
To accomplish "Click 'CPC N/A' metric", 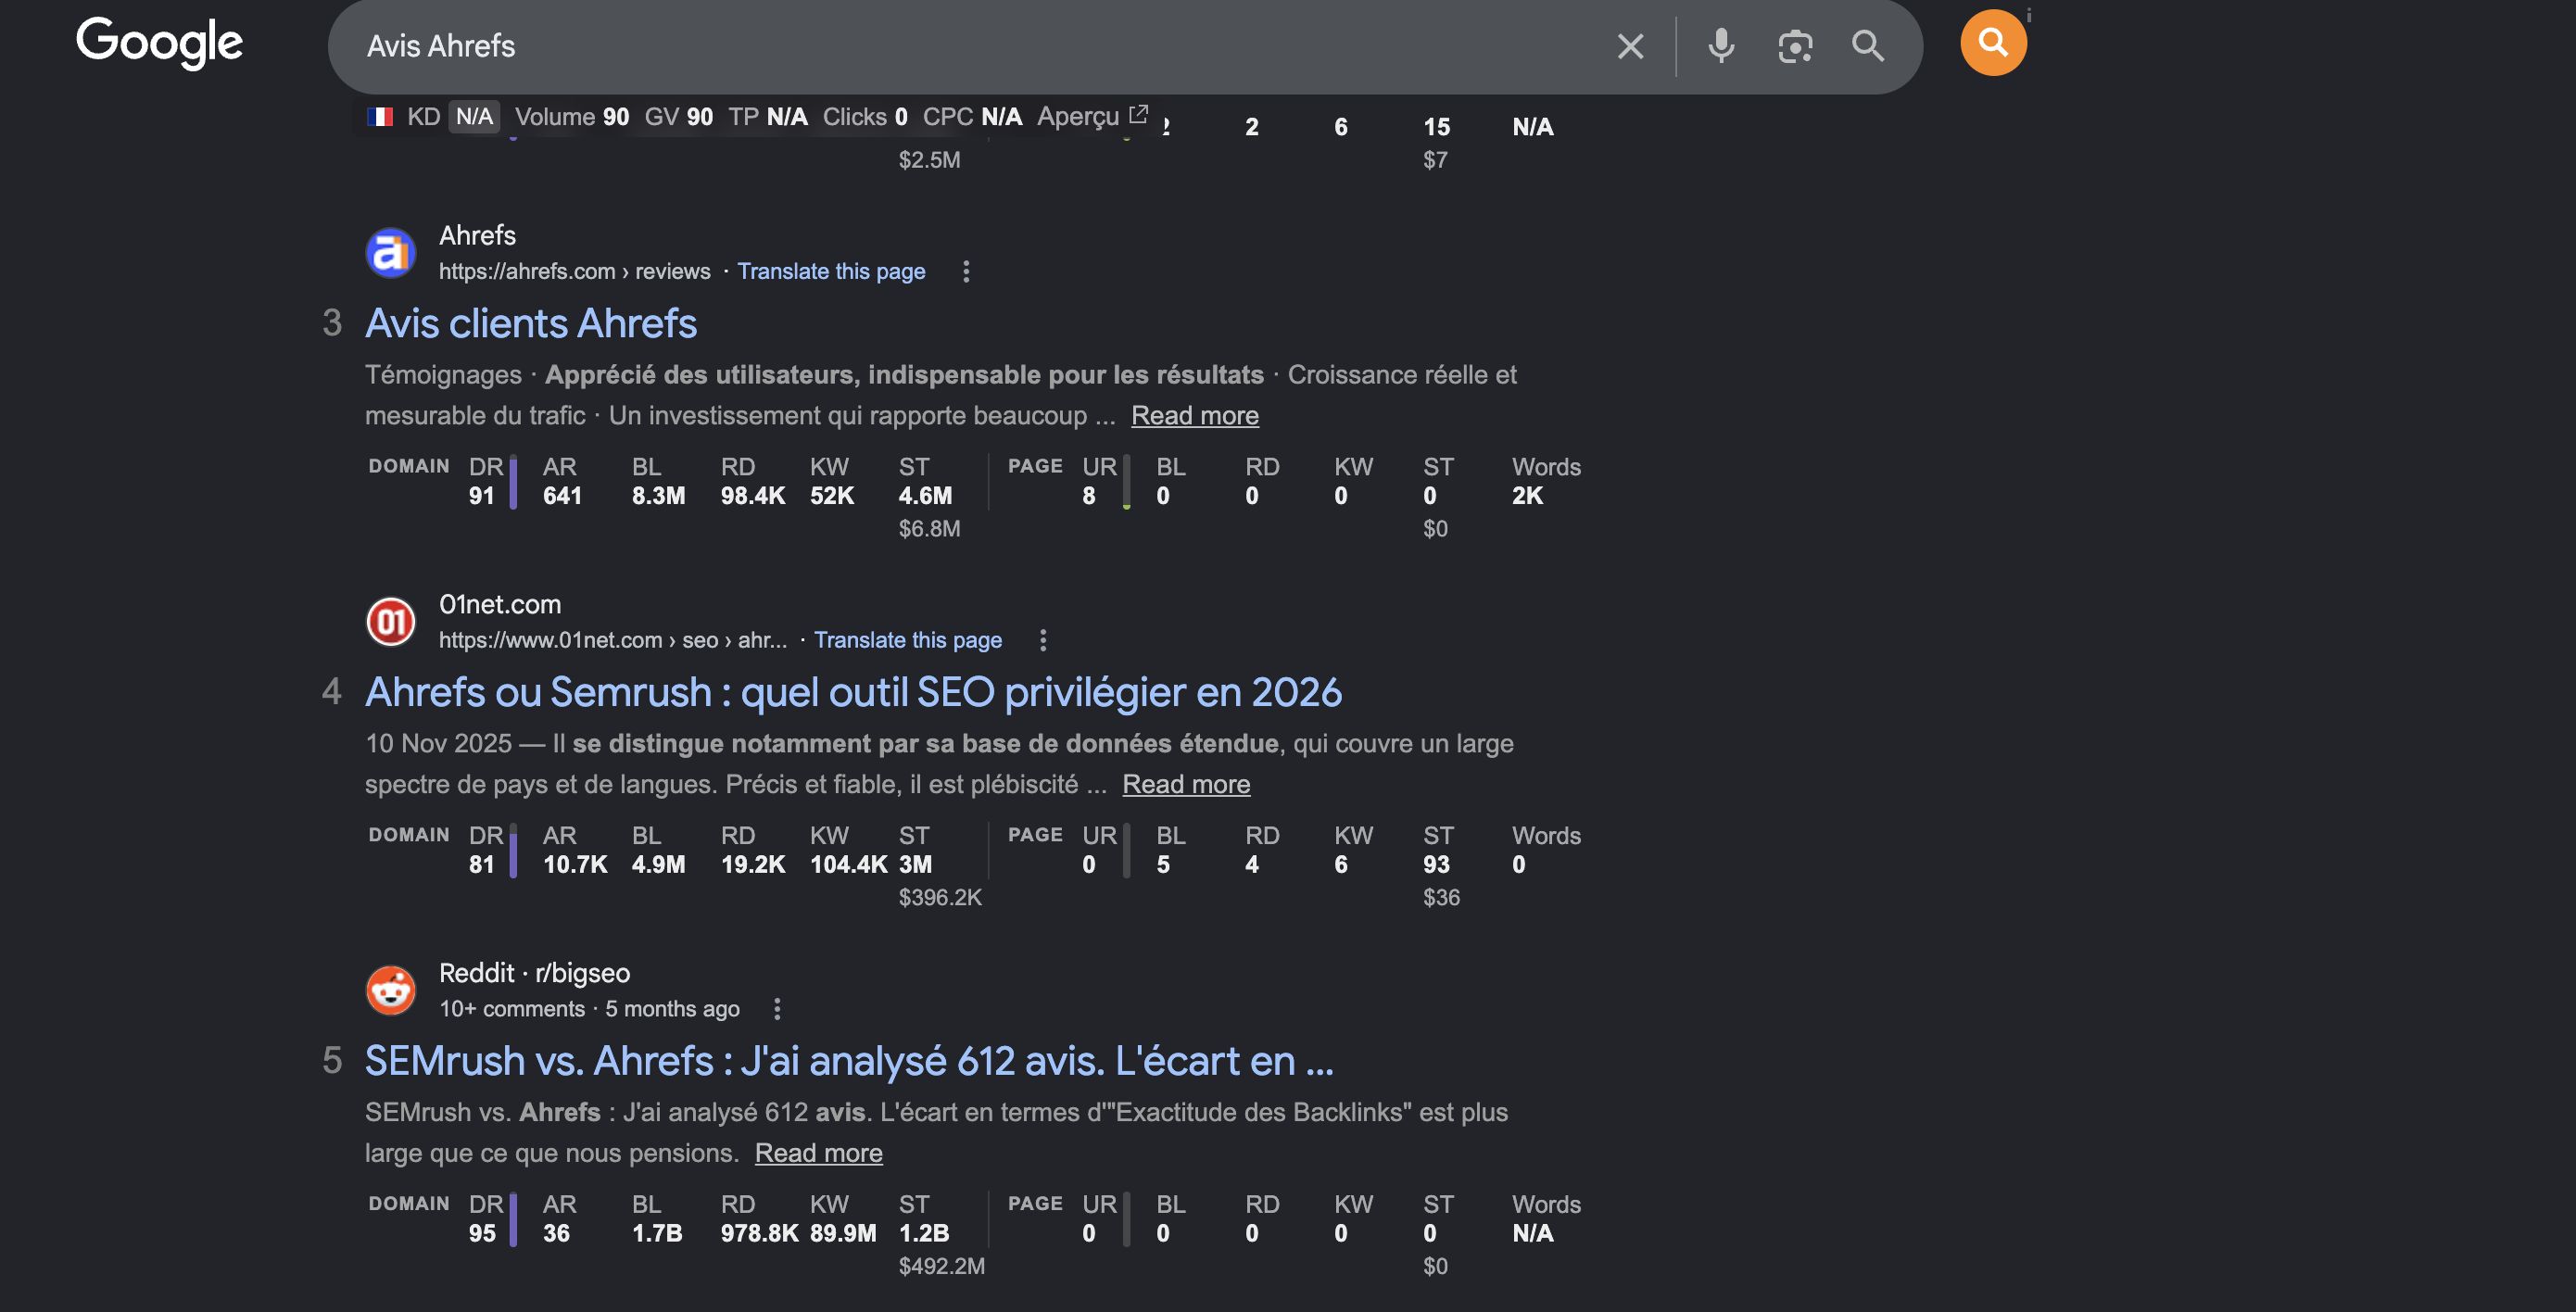I will click(x=972, y=117).
